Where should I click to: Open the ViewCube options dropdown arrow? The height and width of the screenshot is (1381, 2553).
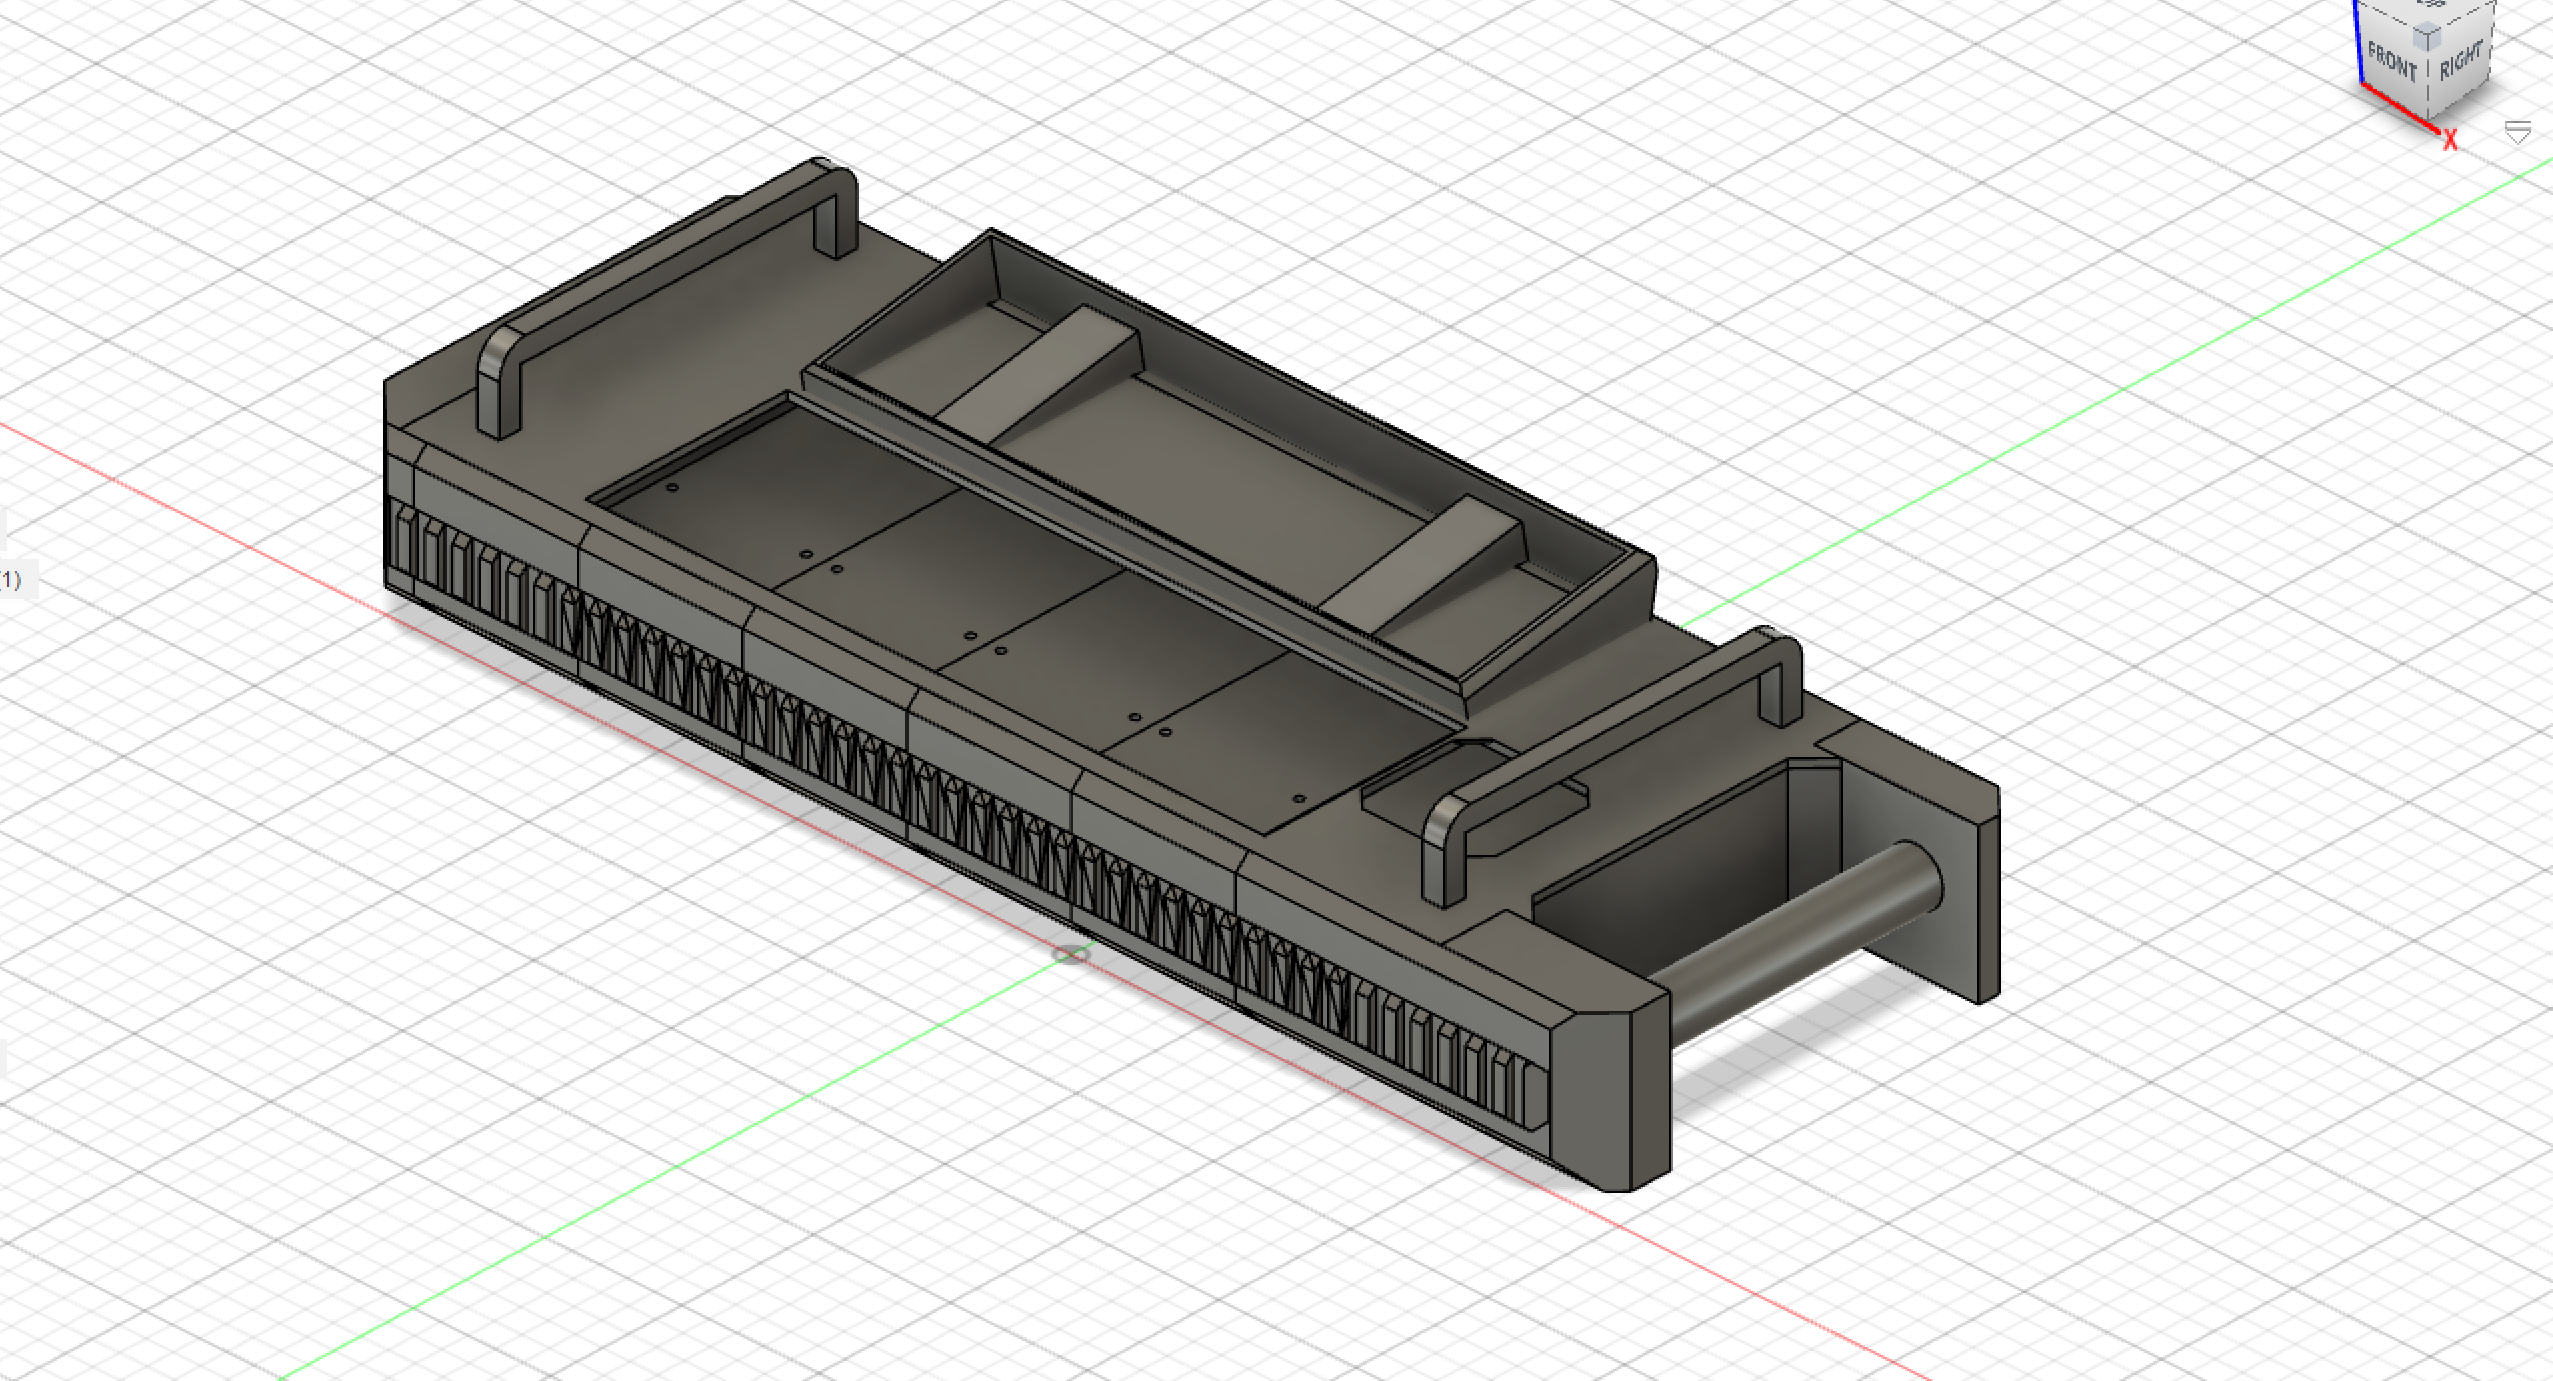[x=2518, y=132]
